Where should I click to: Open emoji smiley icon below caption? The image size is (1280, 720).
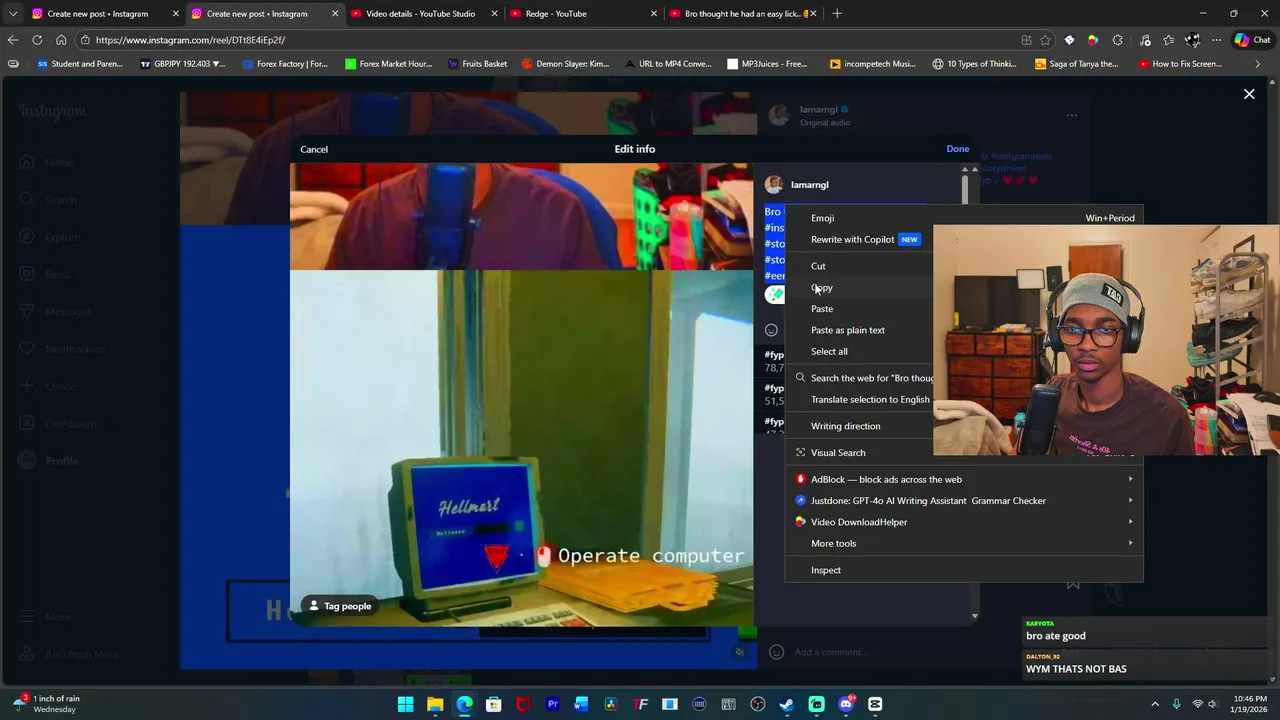(x=771, y=330)
